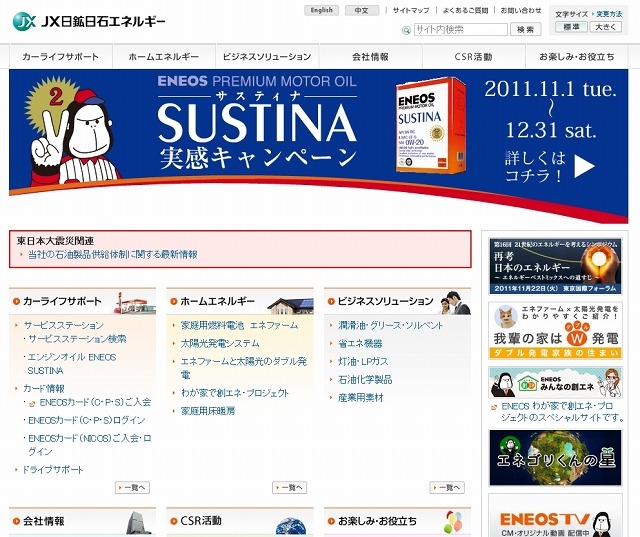Click the building icon in 会社情報 header
The width and height of the screenshot is (640, 537).
click(x=138, y=522)
